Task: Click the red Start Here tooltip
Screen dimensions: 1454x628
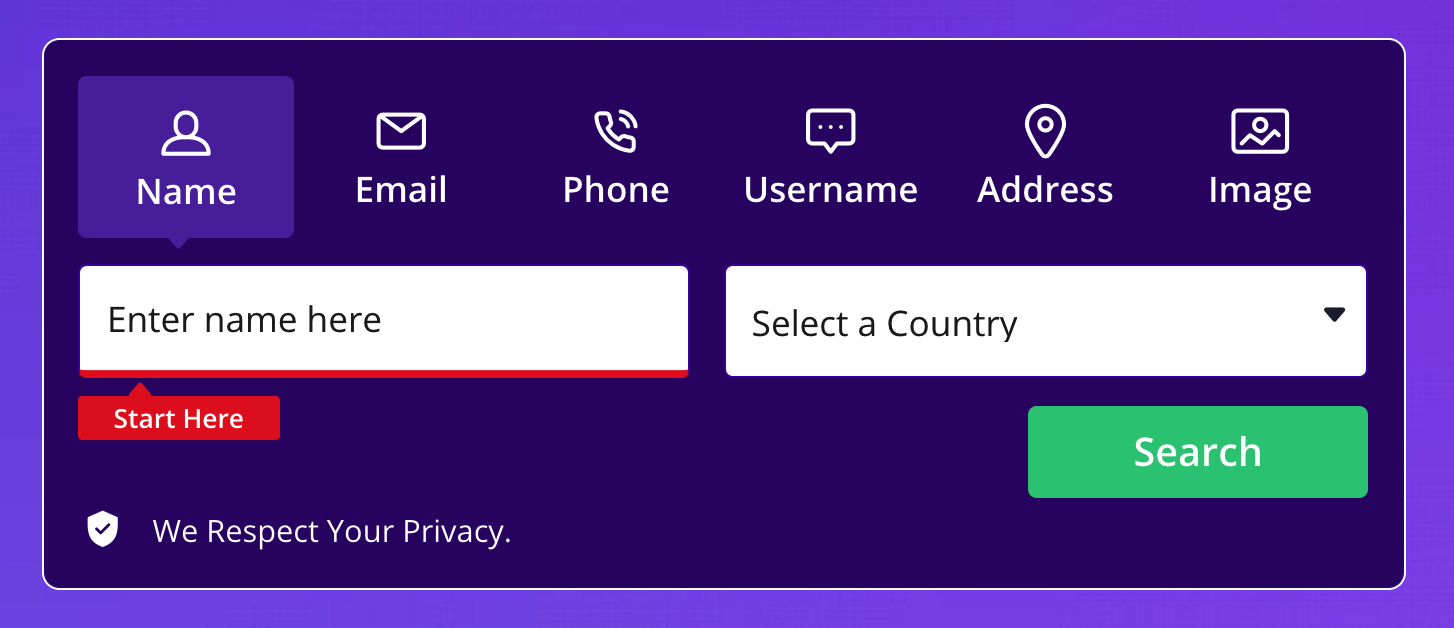Action: [179, 418]
